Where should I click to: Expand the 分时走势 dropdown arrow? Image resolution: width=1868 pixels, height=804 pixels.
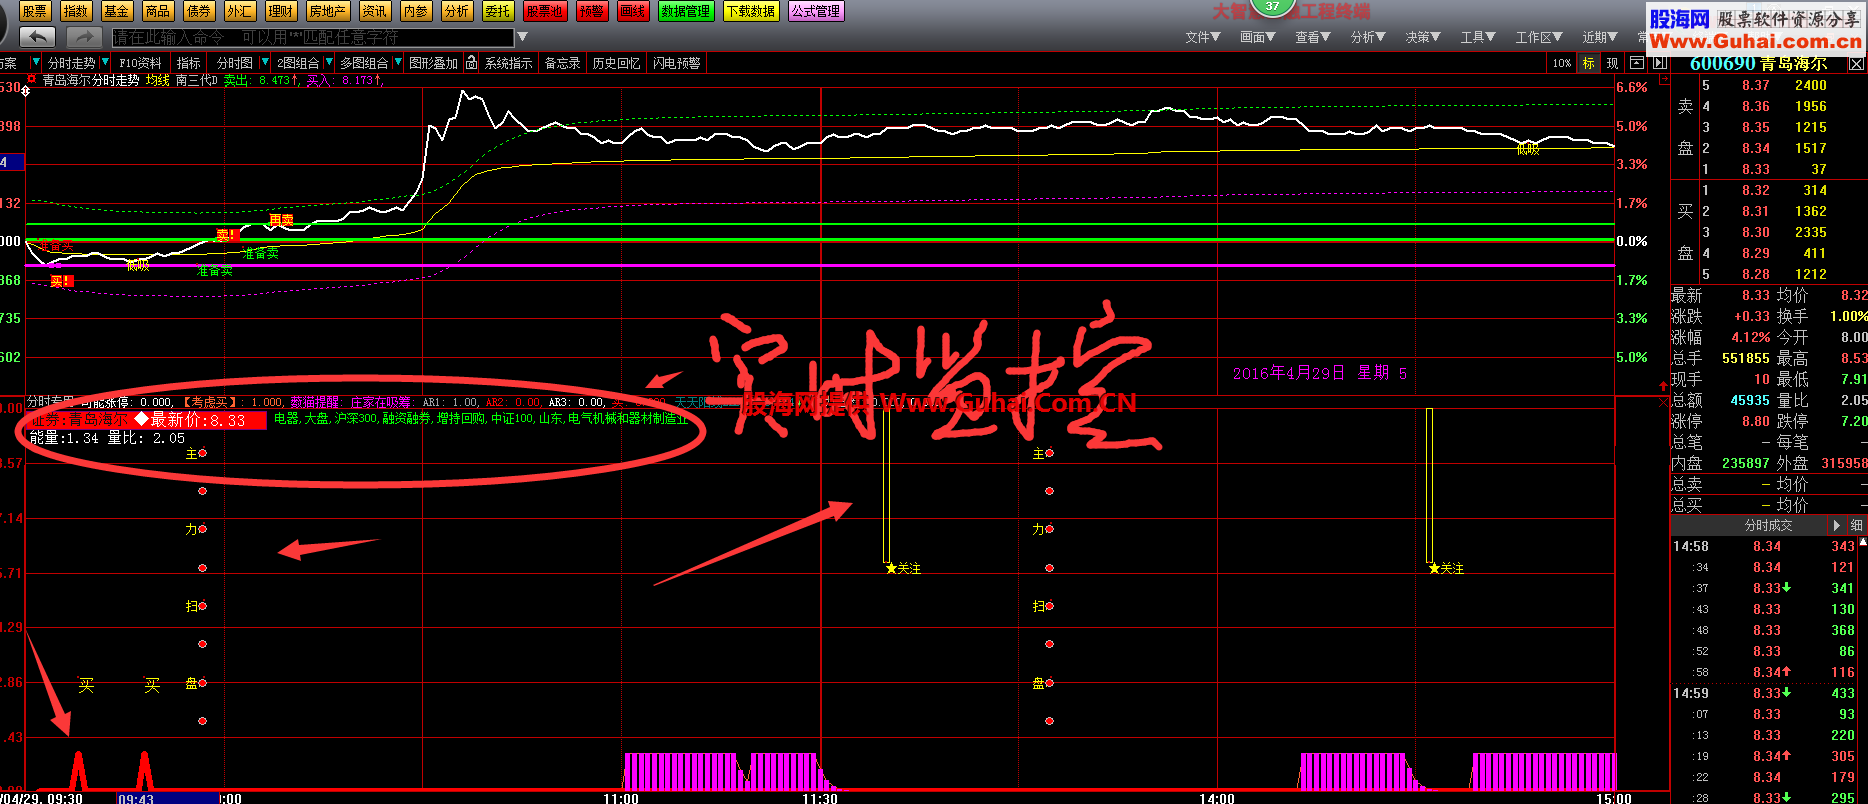[104, 63]
